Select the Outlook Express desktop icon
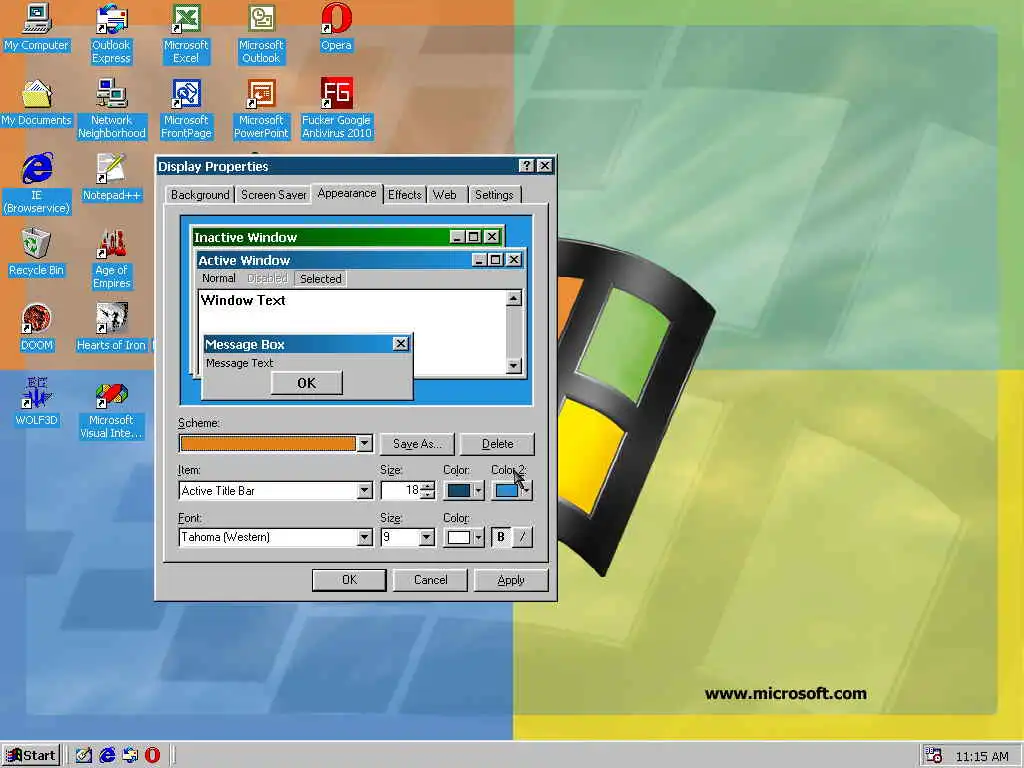 tap(111, 34)
